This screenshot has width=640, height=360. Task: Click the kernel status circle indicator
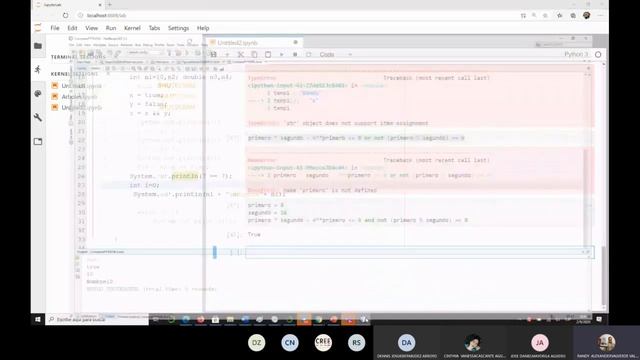598,54
